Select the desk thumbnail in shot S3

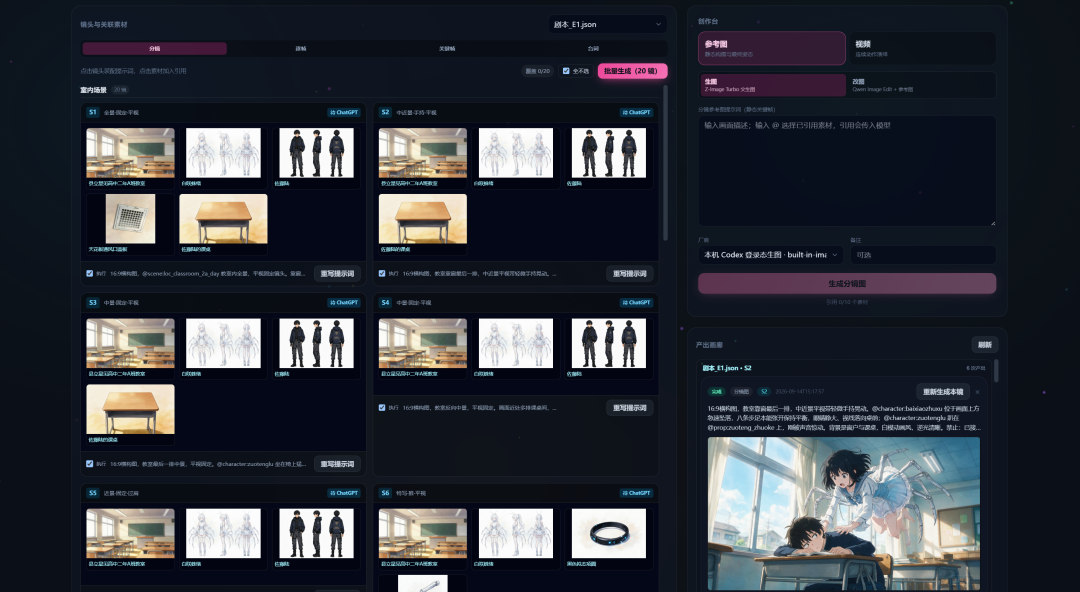pyautogui.click(x=130, y=409)
